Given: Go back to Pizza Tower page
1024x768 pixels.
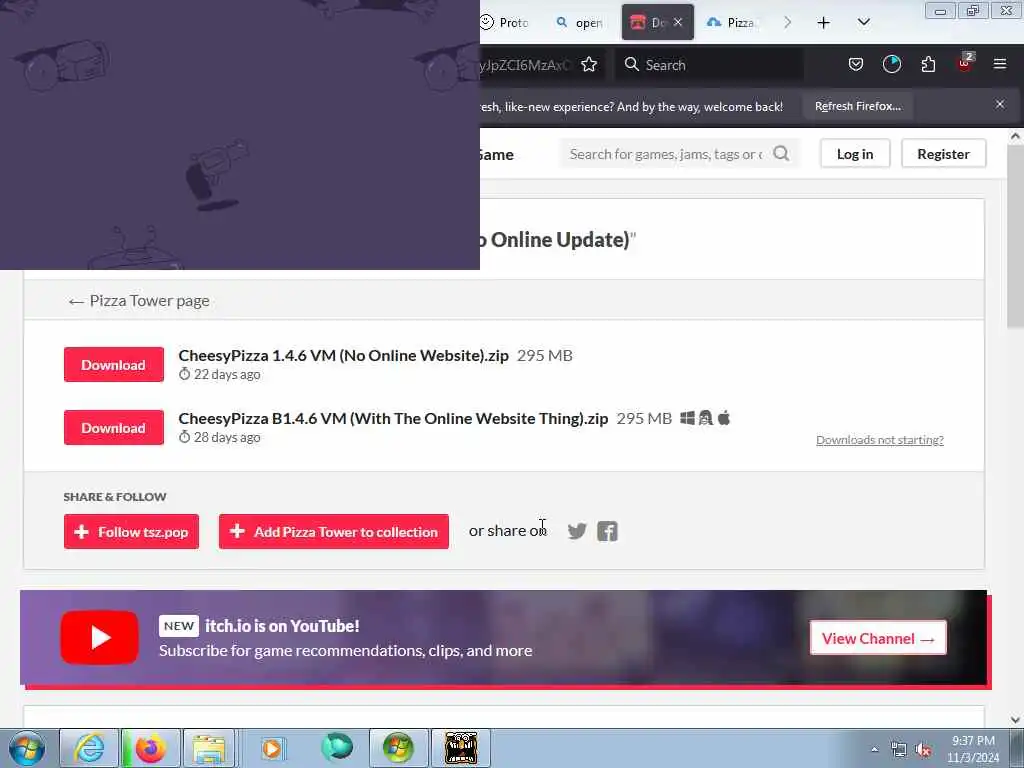Looking at the screenshot, I should point(138,300).
